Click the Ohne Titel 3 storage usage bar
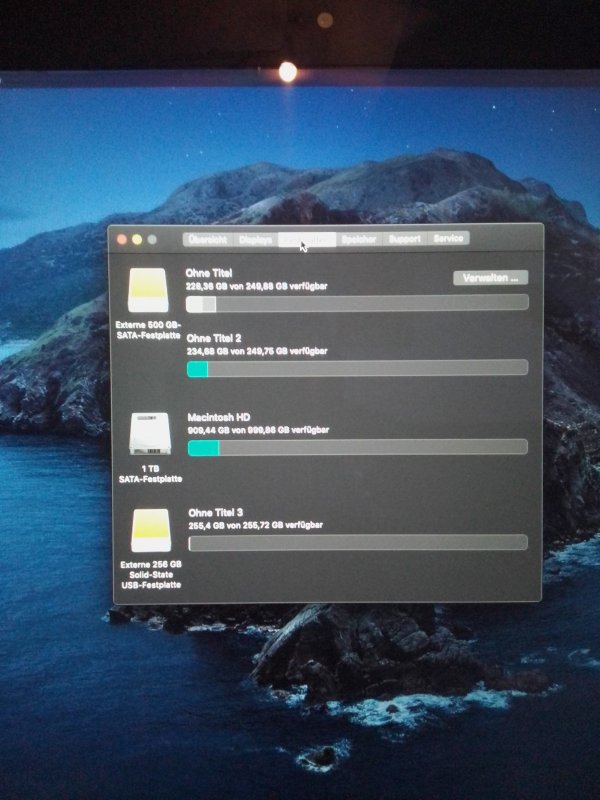The height and width of the screenshot is (800, 600). (x=357, y=542)
